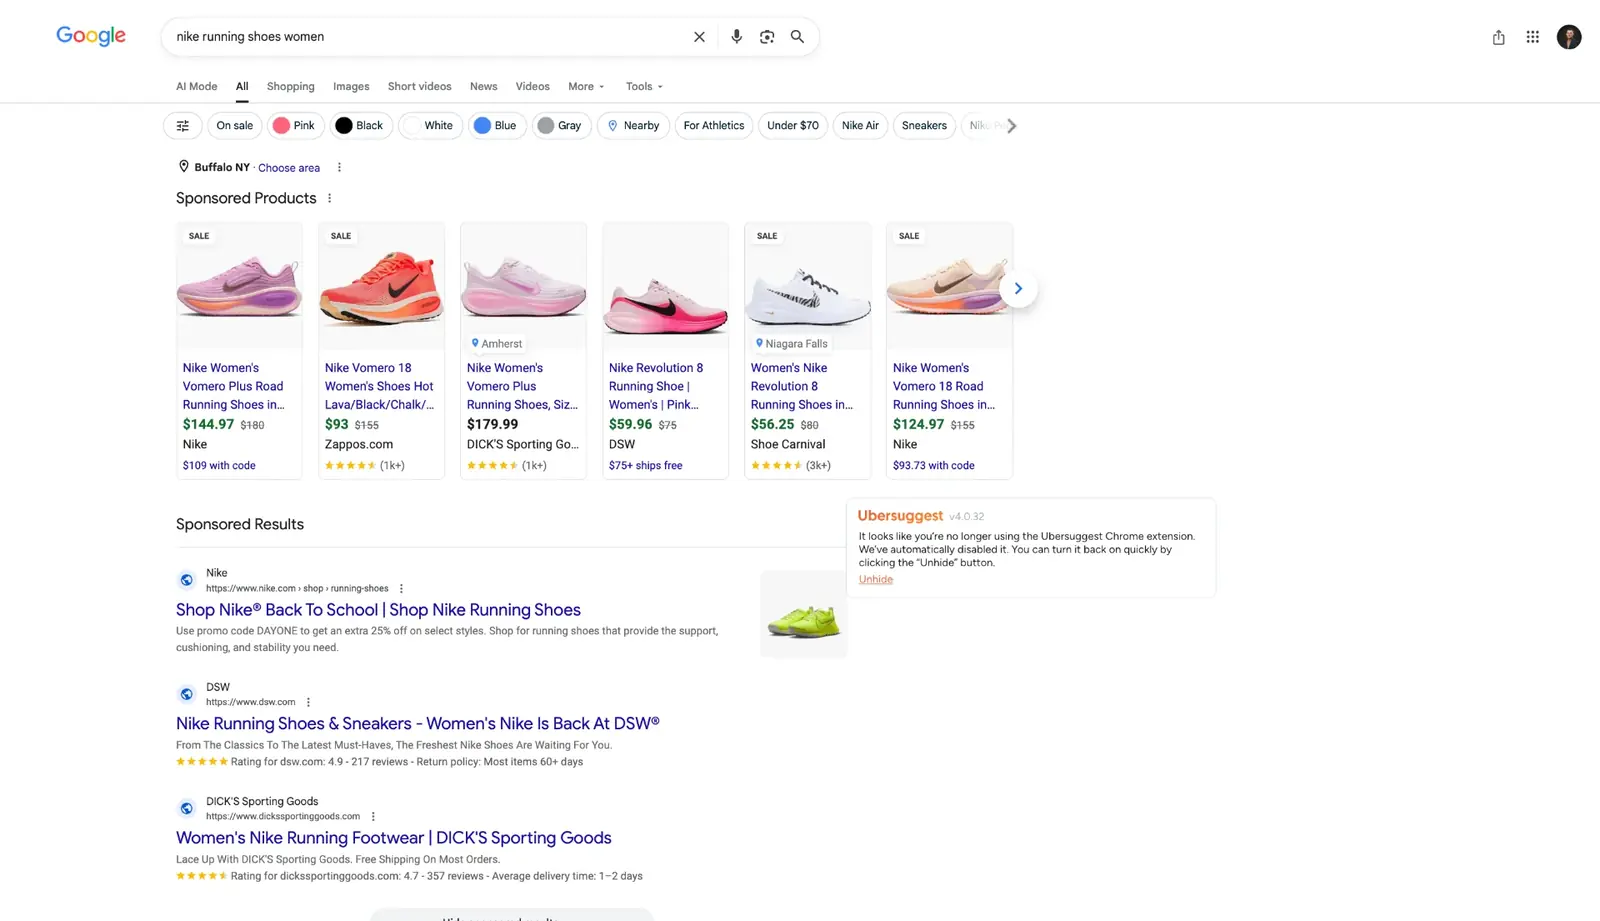Image resolution: width=1600 pixels, height=921 pixels.
Task: Select the Blue color filter
Action: [x=496, y=126]
